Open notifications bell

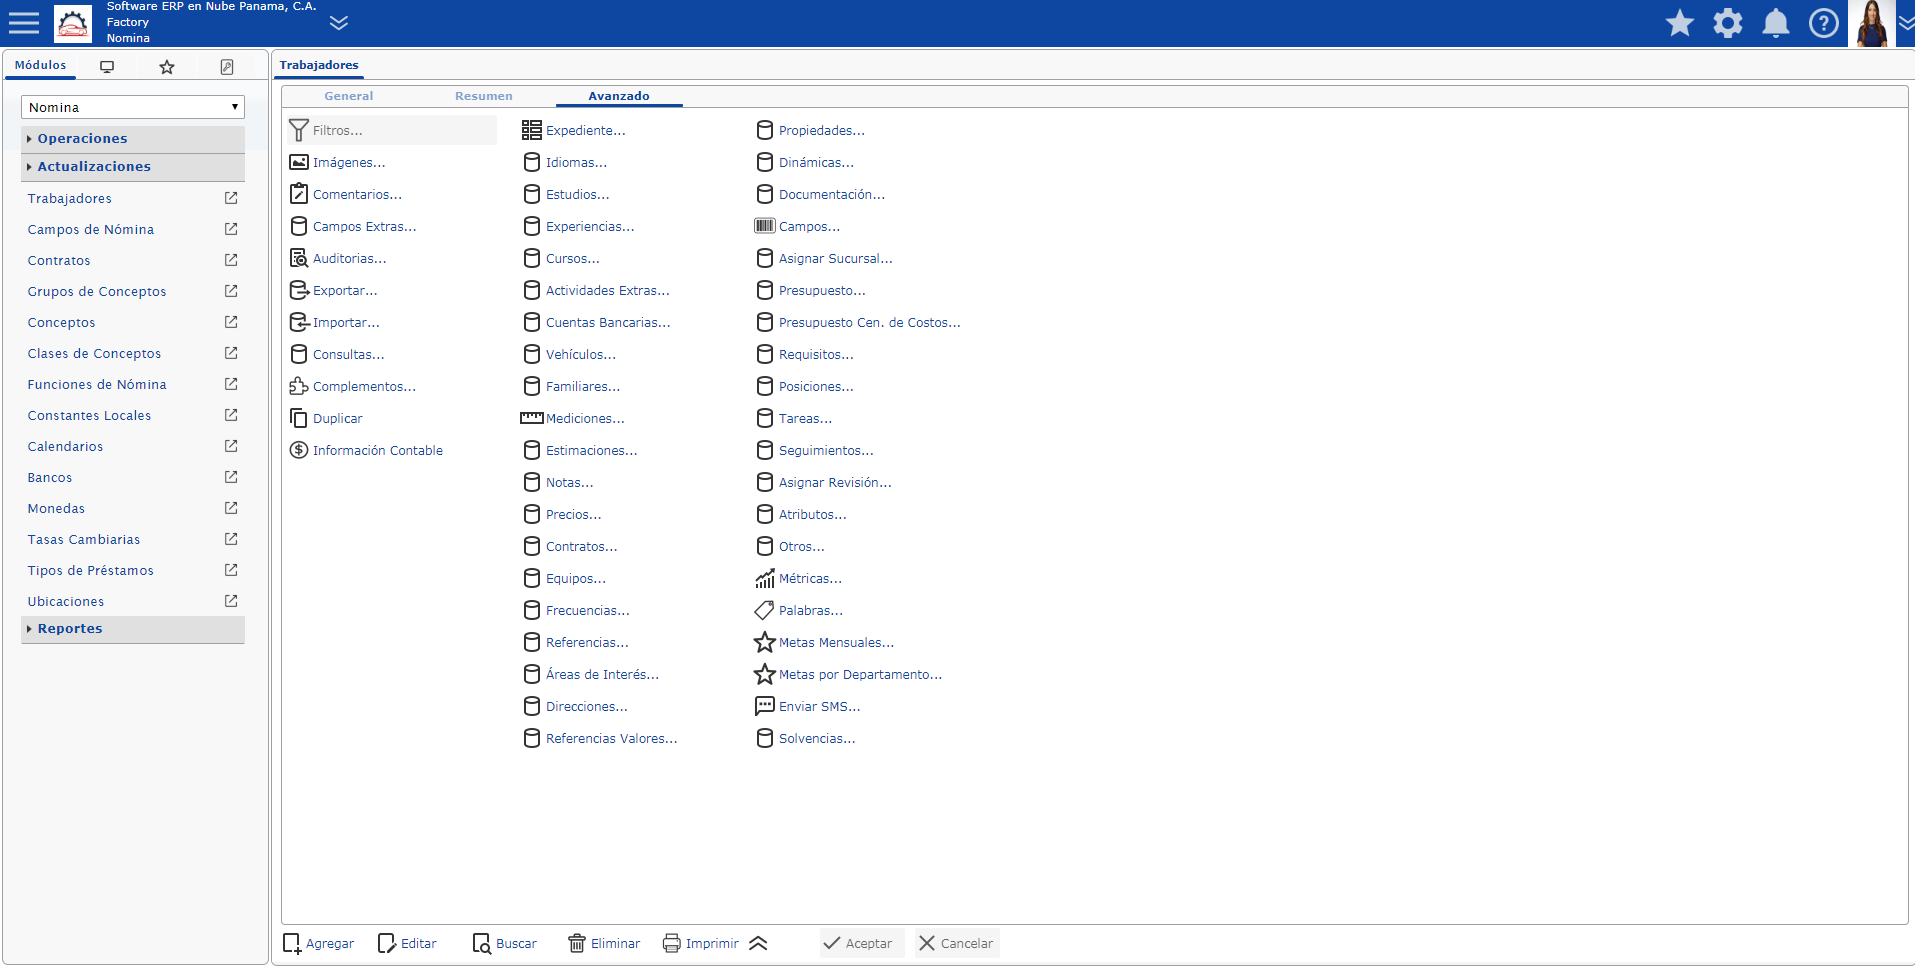(1776, 23)
